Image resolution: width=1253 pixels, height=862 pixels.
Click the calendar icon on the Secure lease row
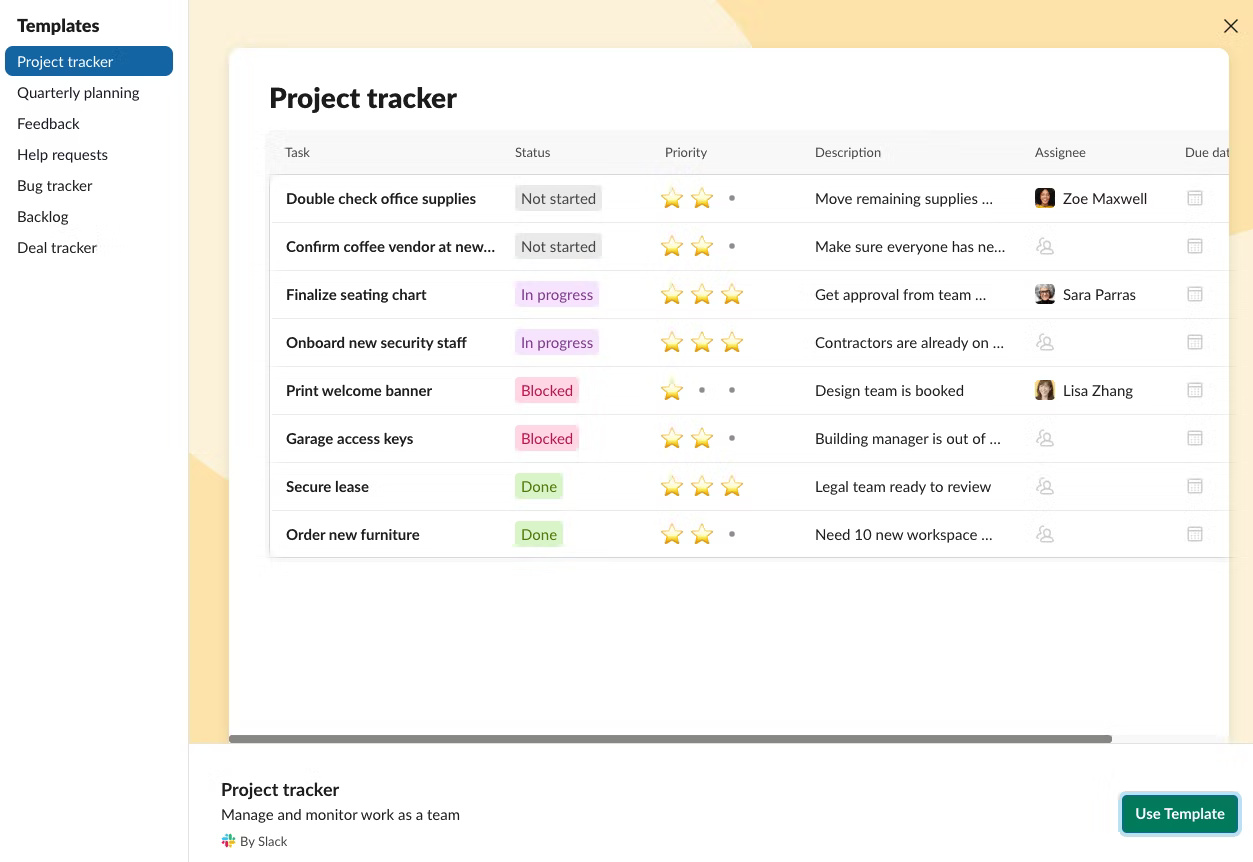tap(1195, 486)
